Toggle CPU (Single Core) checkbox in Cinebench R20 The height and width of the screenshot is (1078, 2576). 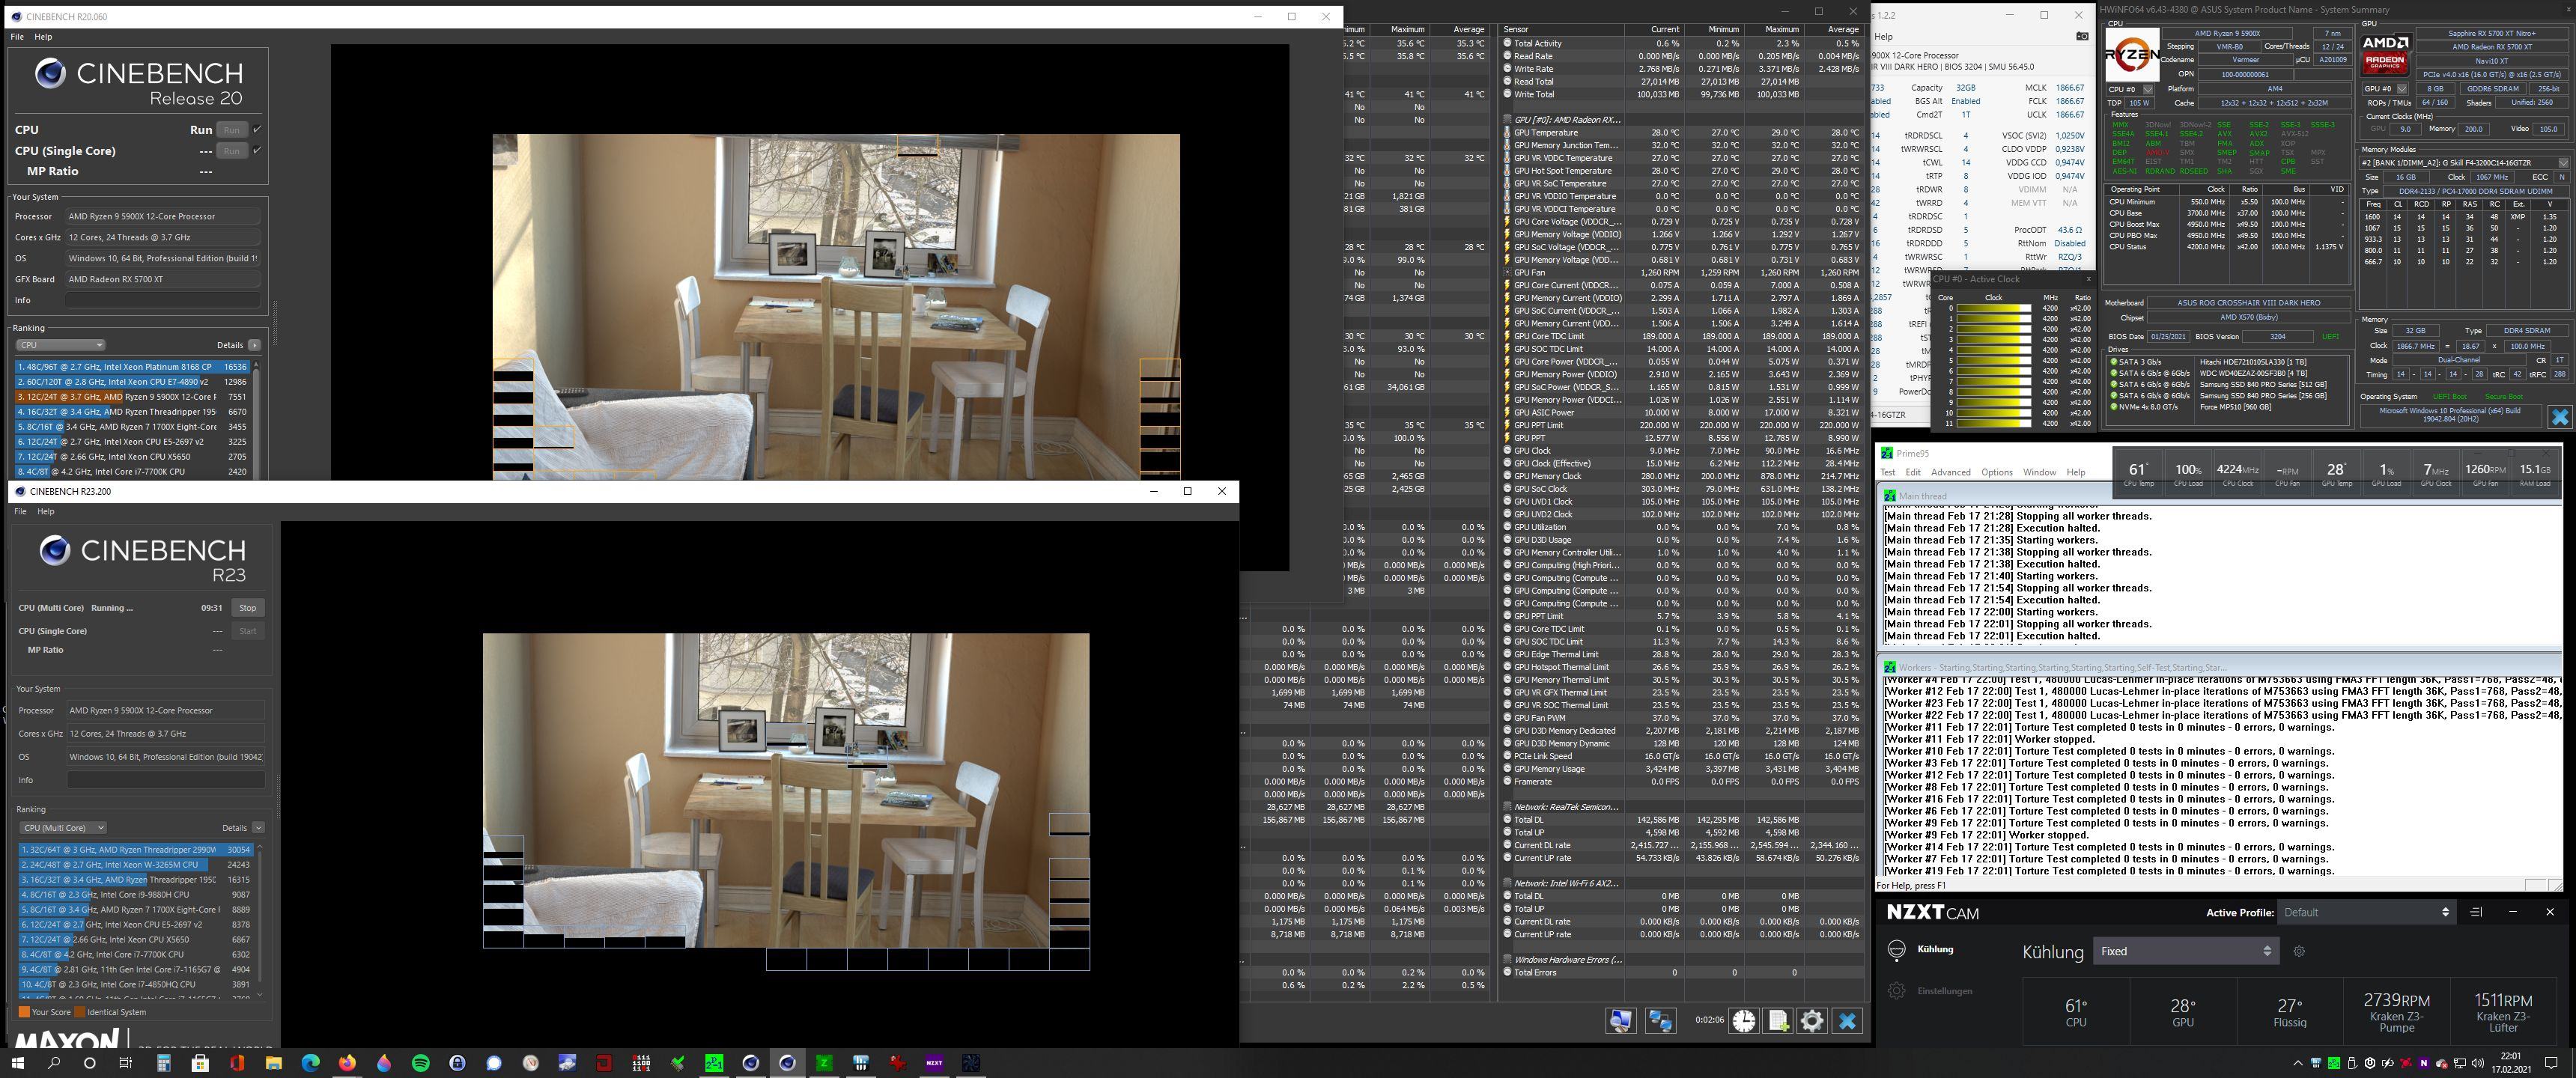(257, 151)
